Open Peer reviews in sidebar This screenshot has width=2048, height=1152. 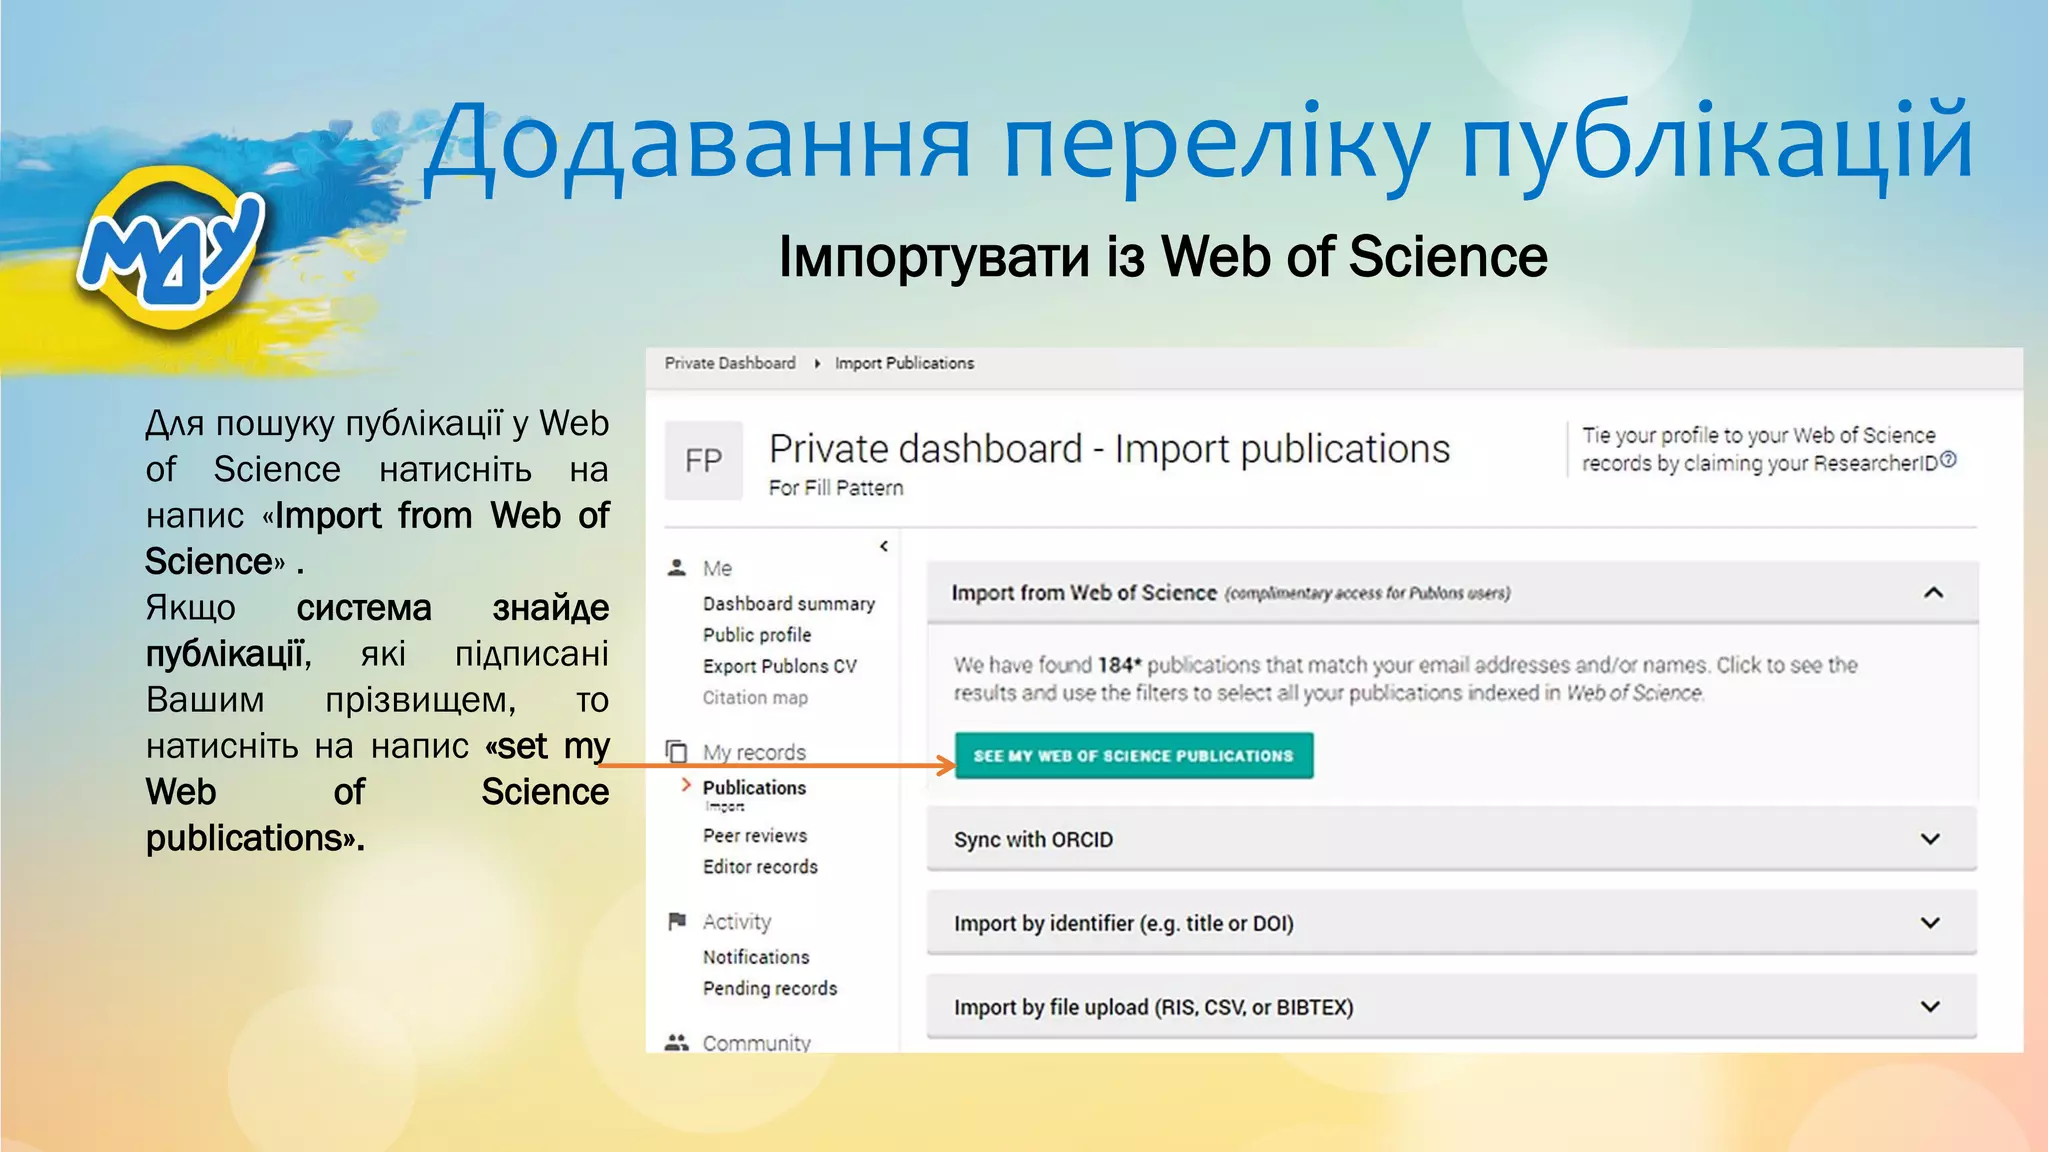(x=755, y=836)
